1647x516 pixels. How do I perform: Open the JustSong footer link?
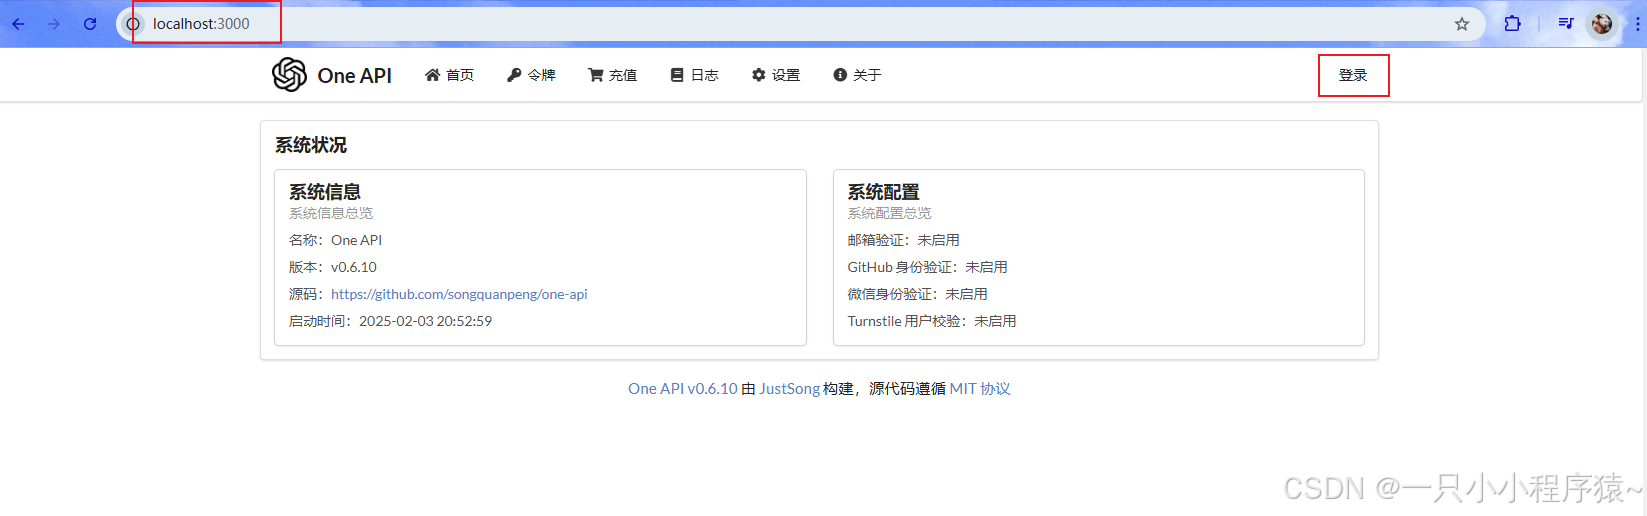(x=789, y=389)
